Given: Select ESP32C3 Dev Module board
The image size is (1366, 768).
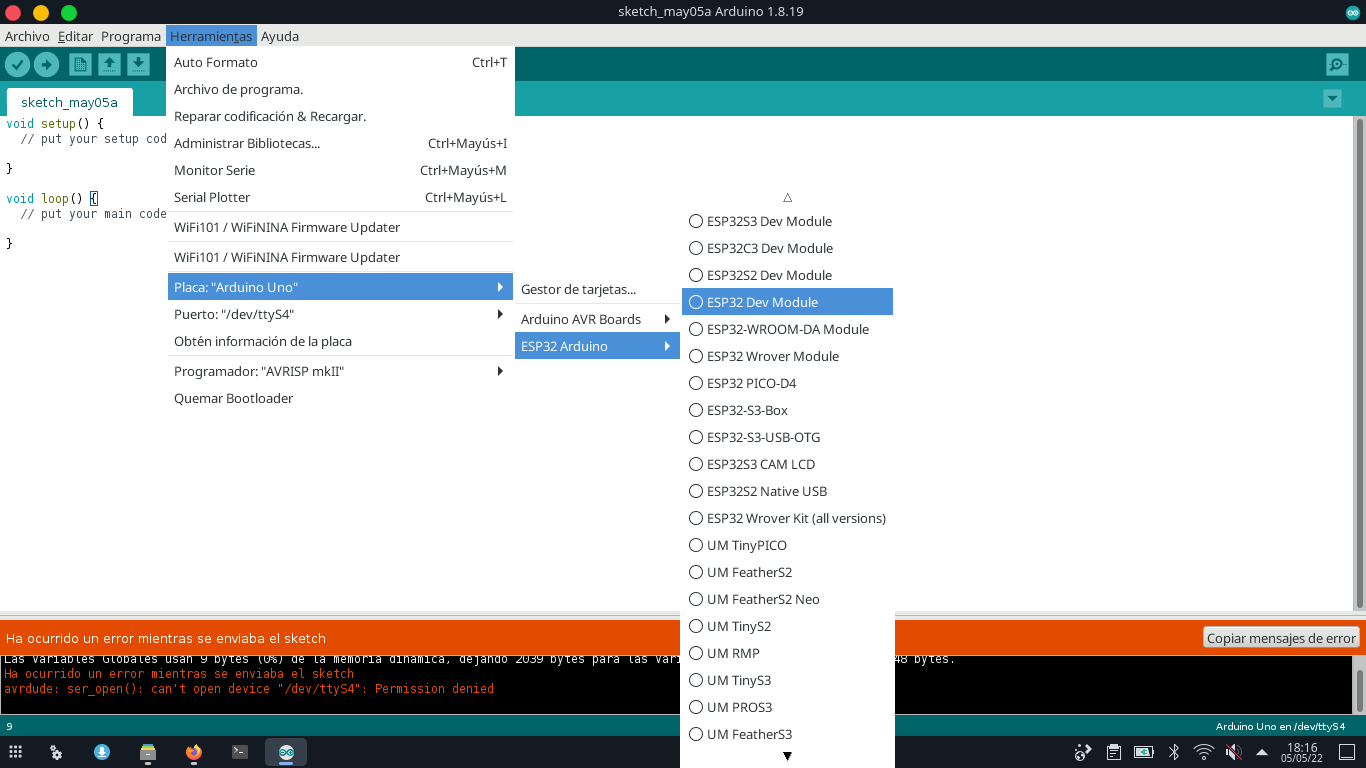Looking at the screenshot, I should (x=787, y=248).
